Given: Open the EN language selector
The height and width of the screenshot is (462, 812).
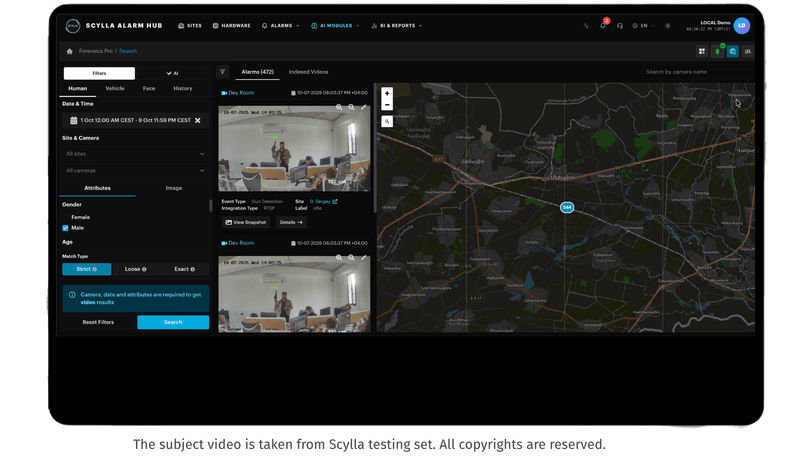Looking at the screenshot, I should coord(643,25).
